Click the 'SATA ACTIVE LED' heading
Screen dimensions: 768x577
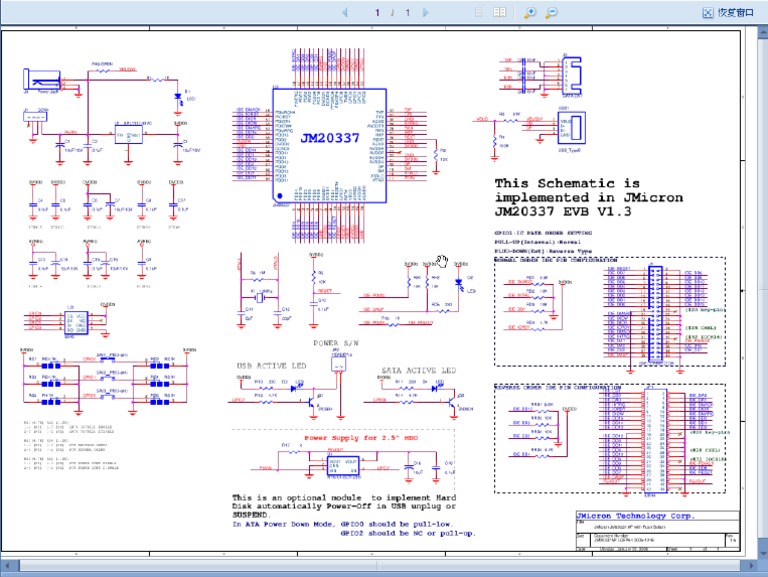pos(418,370)
